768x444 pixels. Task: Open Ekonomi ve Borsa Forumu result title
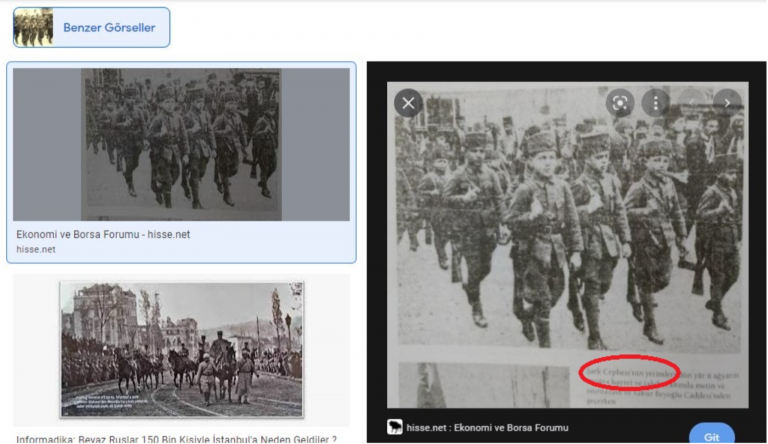point(103,234)
